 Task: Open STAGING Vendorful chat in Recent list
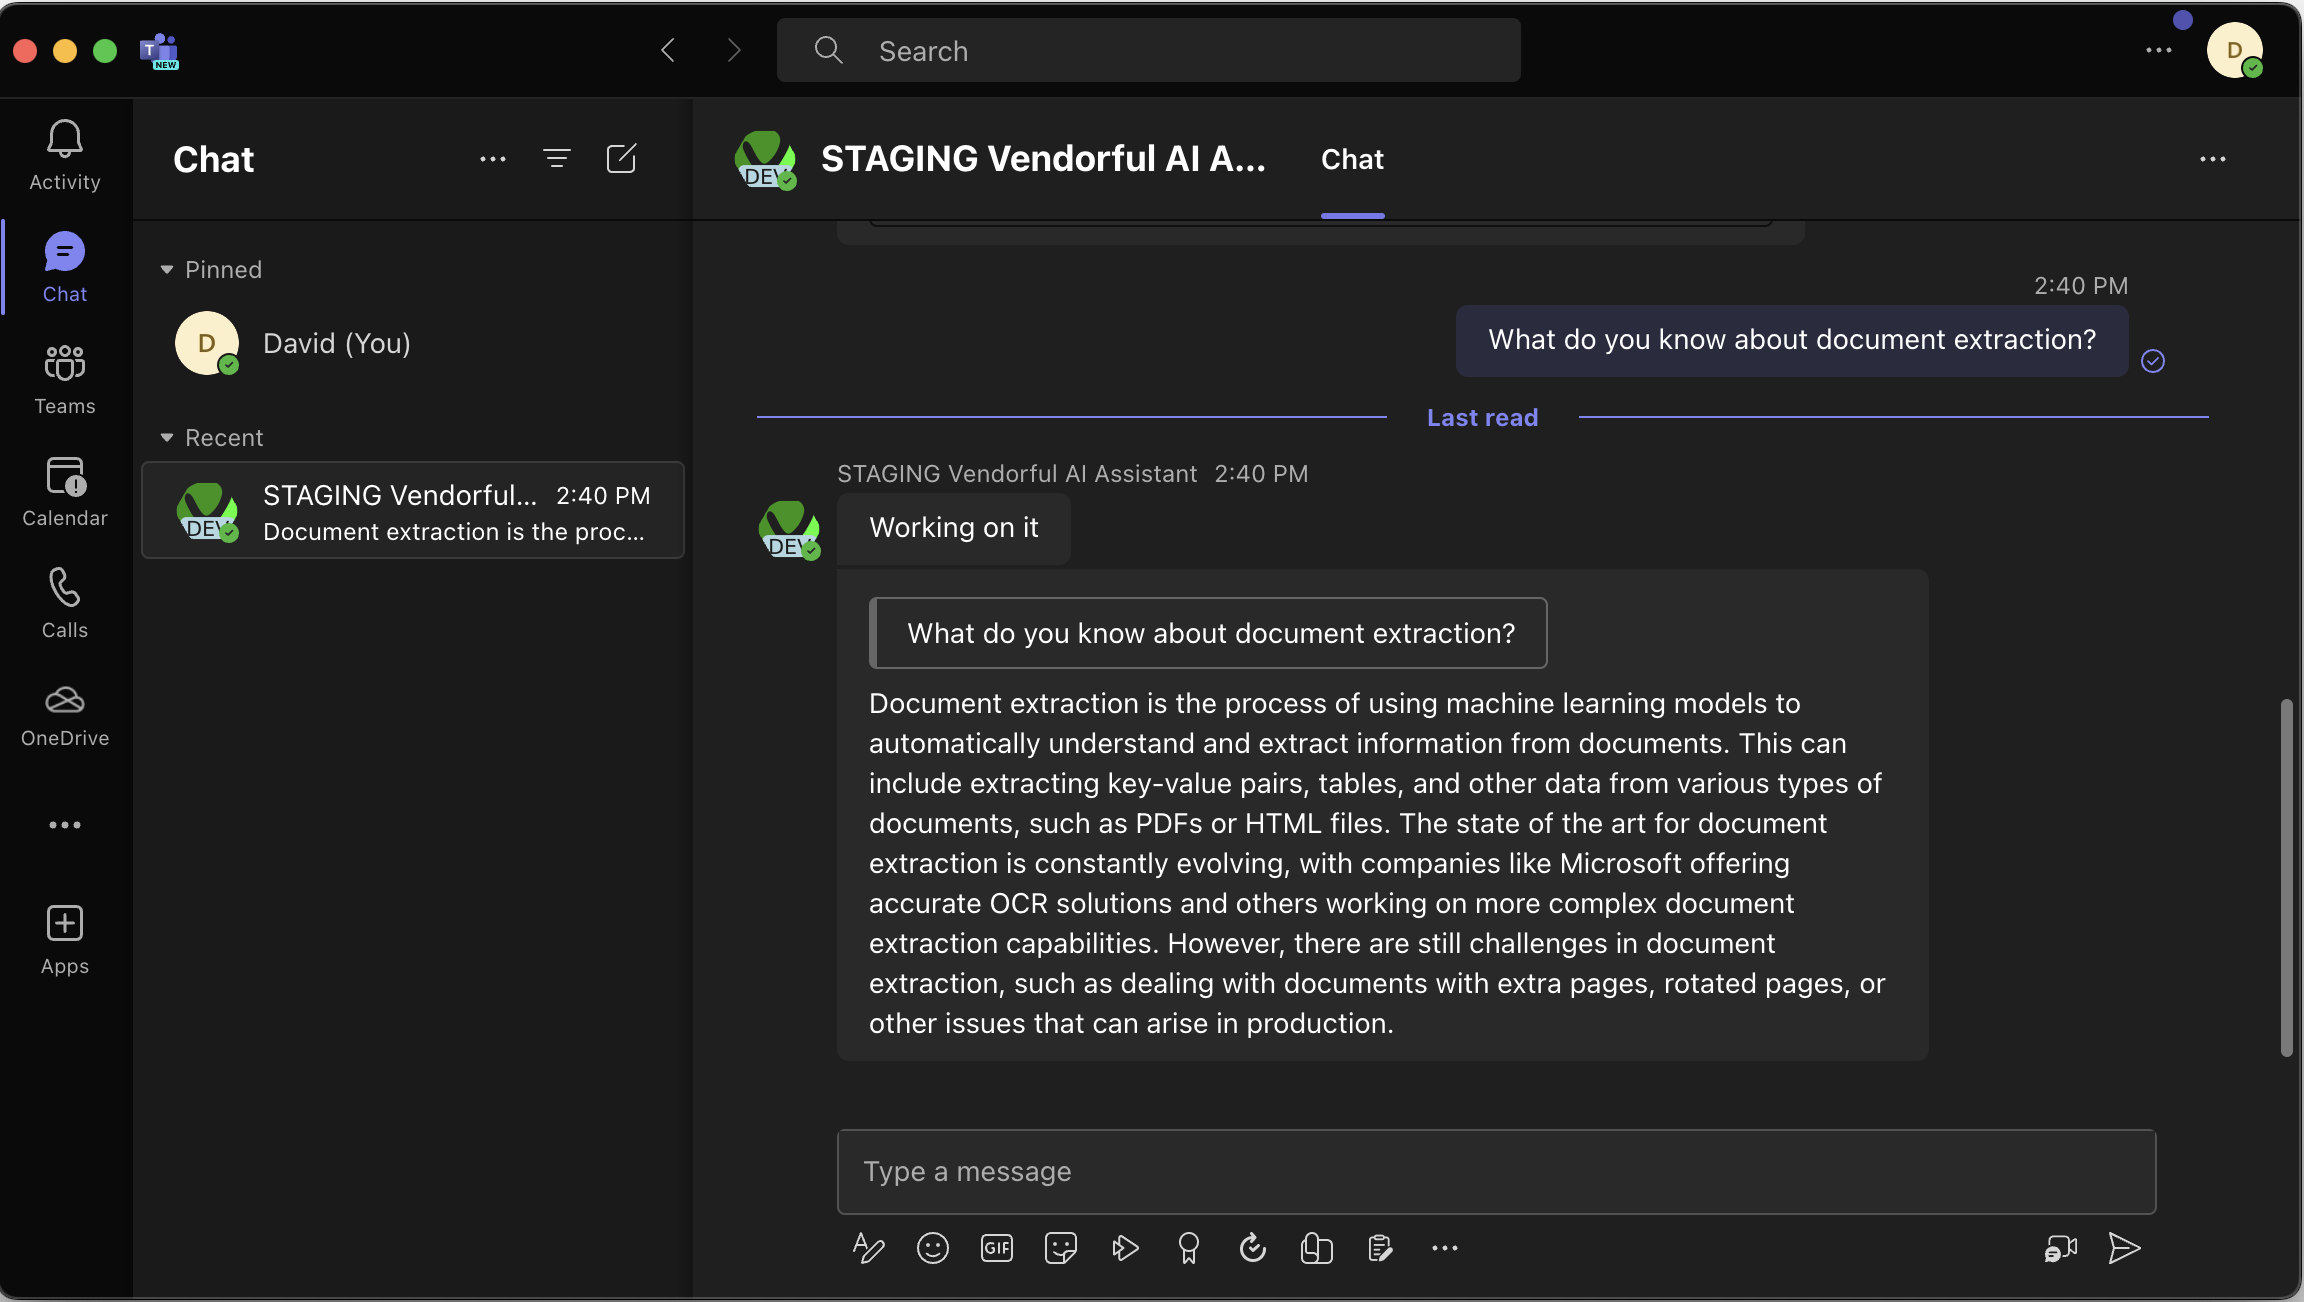(413, 511)
